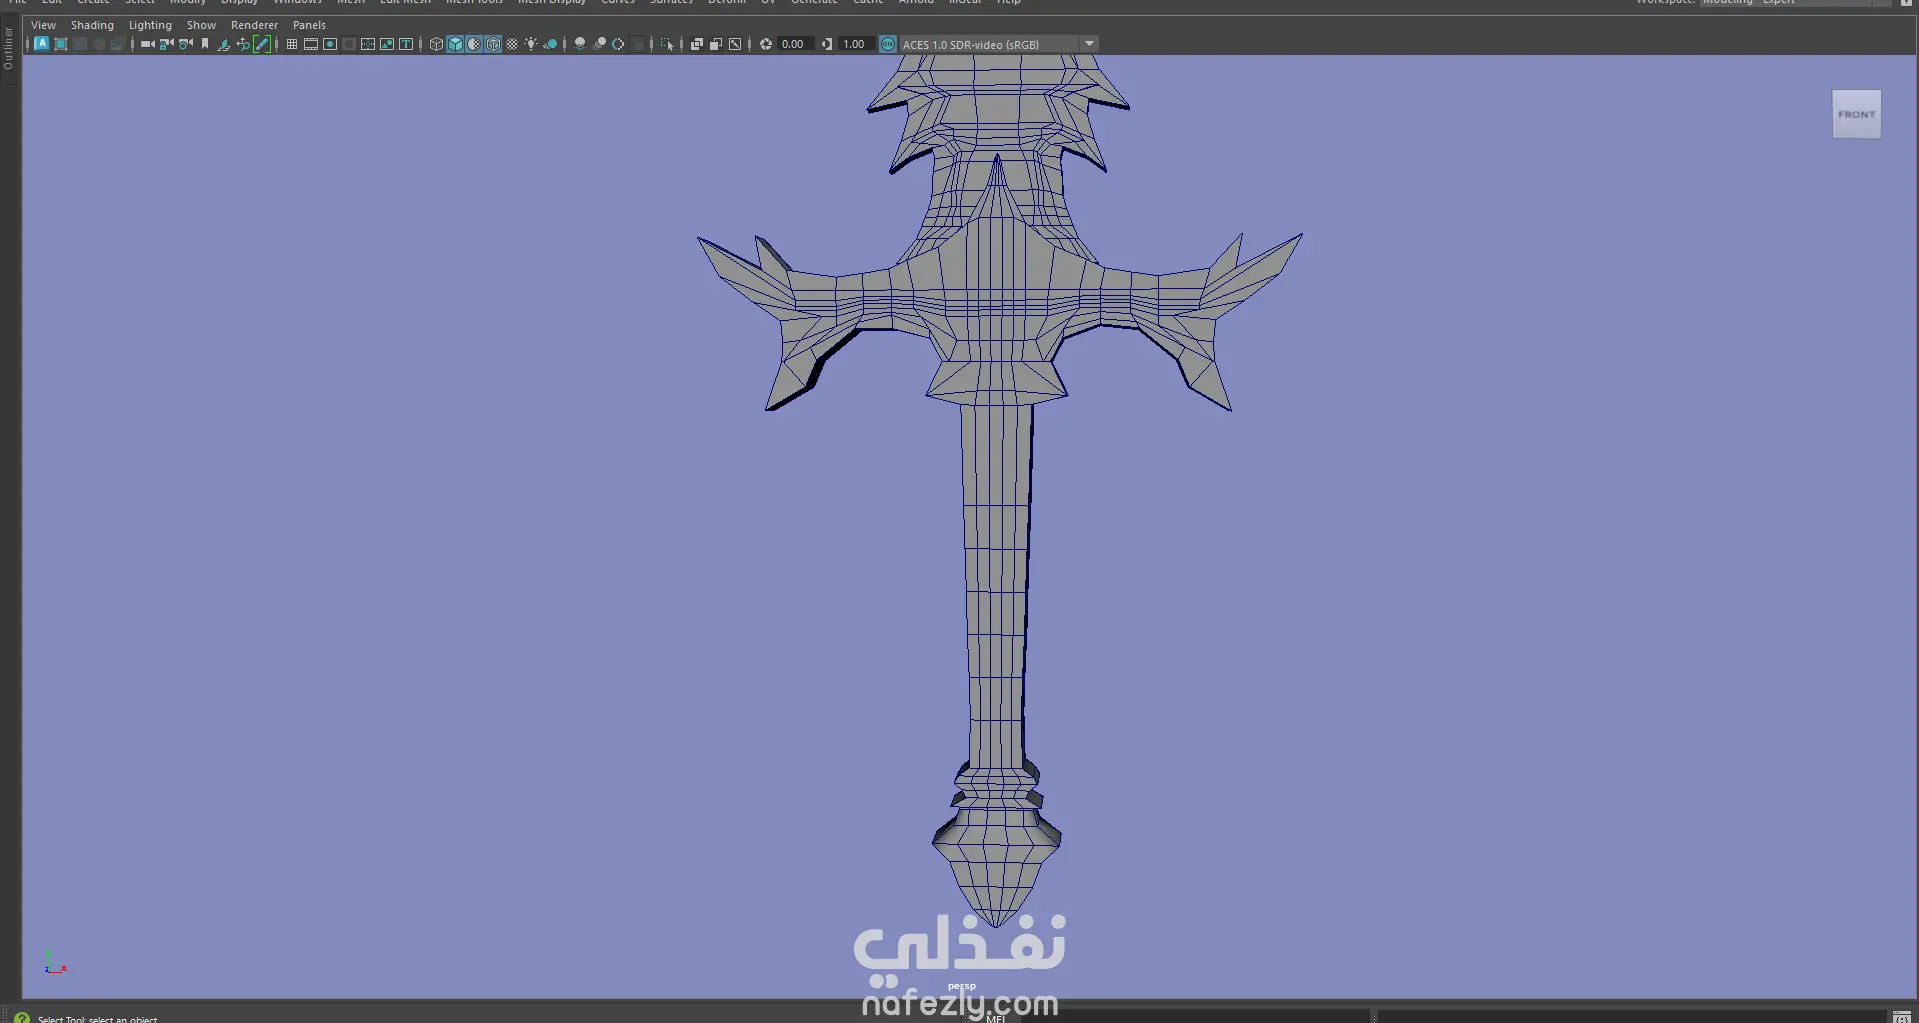Toggle 2D pan/zoom icon
1919x1023 pixels.
point(242,44)
